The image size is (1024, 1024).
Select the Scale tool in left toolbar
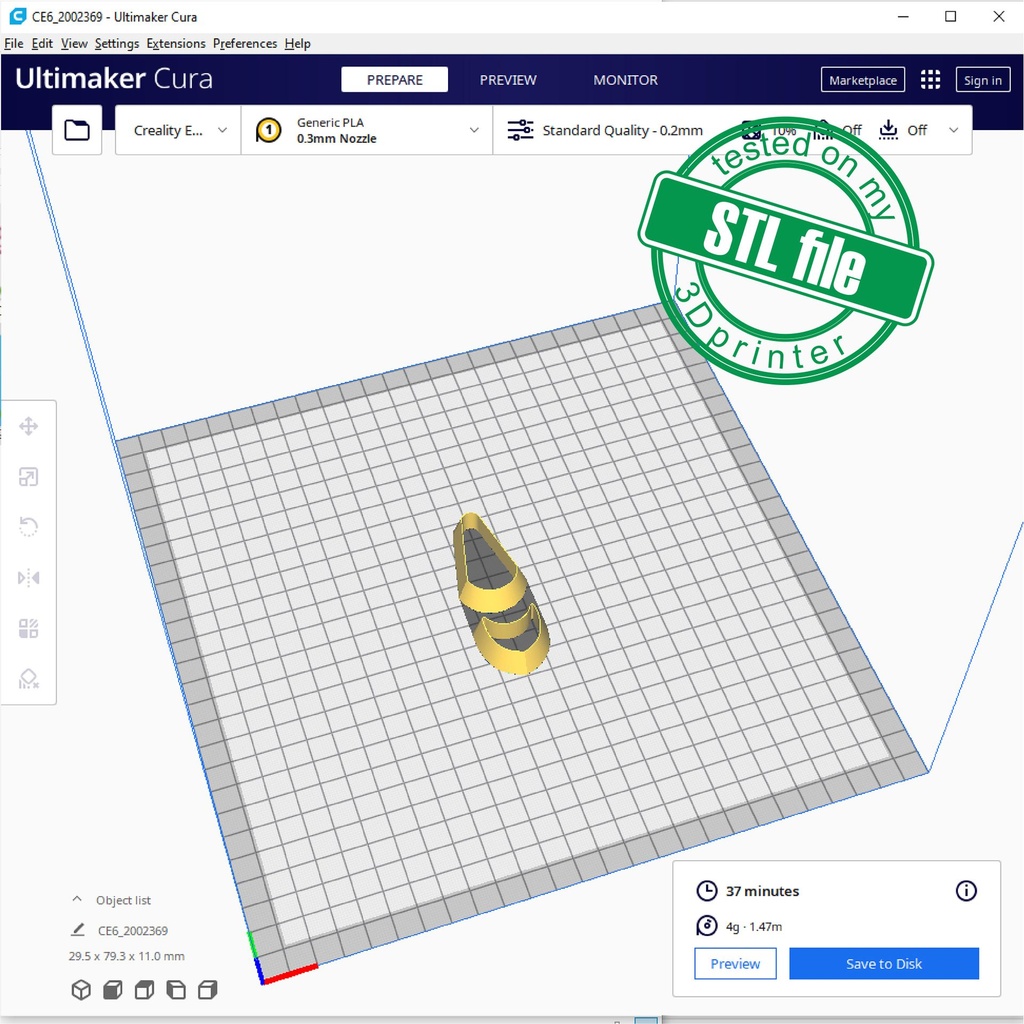(x=28, y=477)
